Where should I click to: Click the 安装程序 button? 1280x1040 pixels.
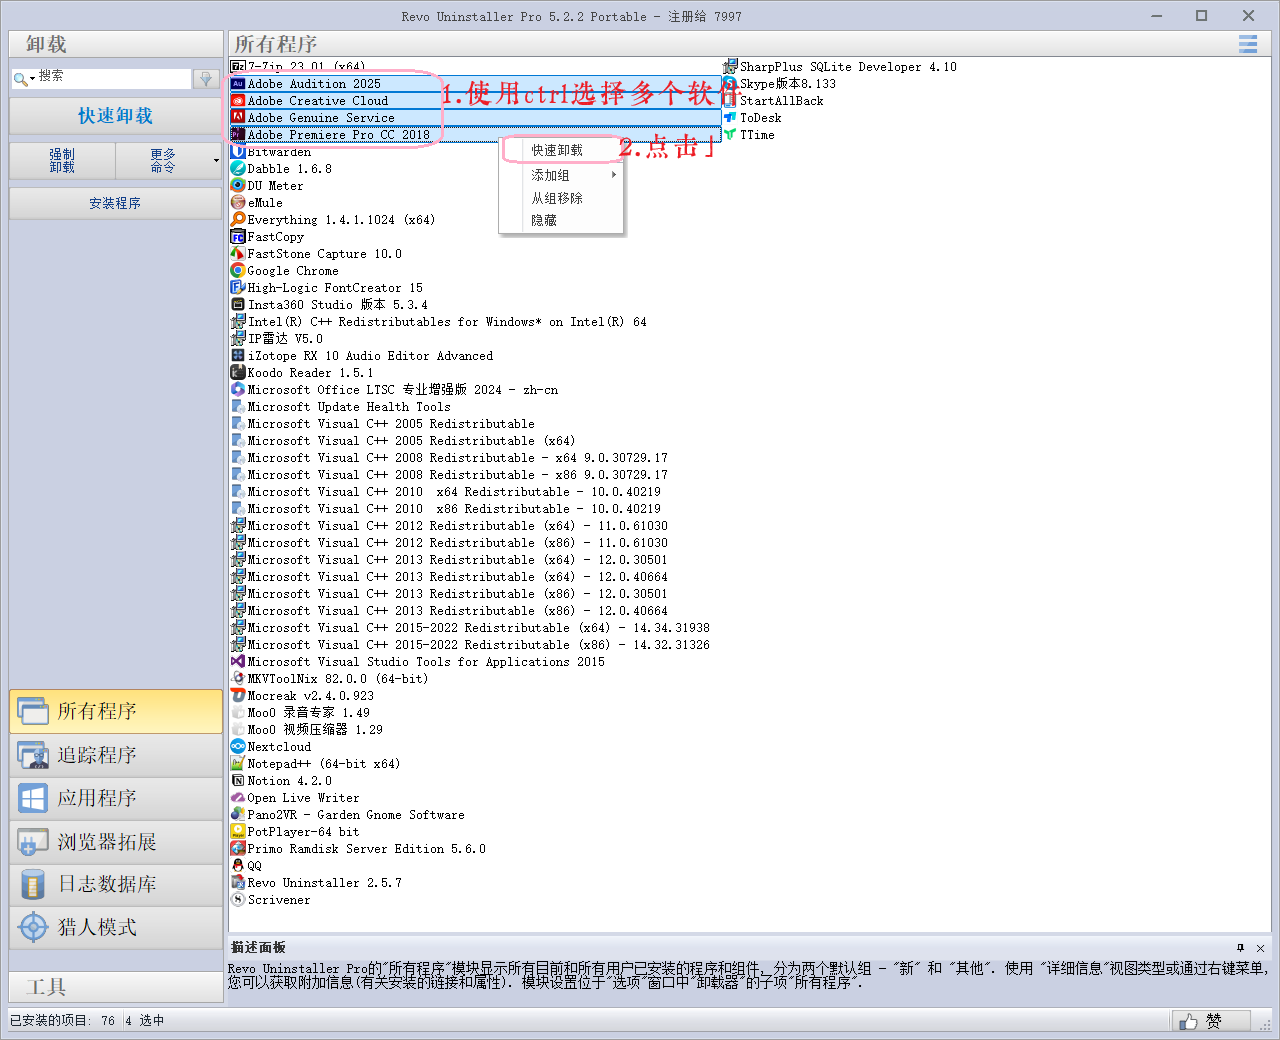tap(115, 203)
